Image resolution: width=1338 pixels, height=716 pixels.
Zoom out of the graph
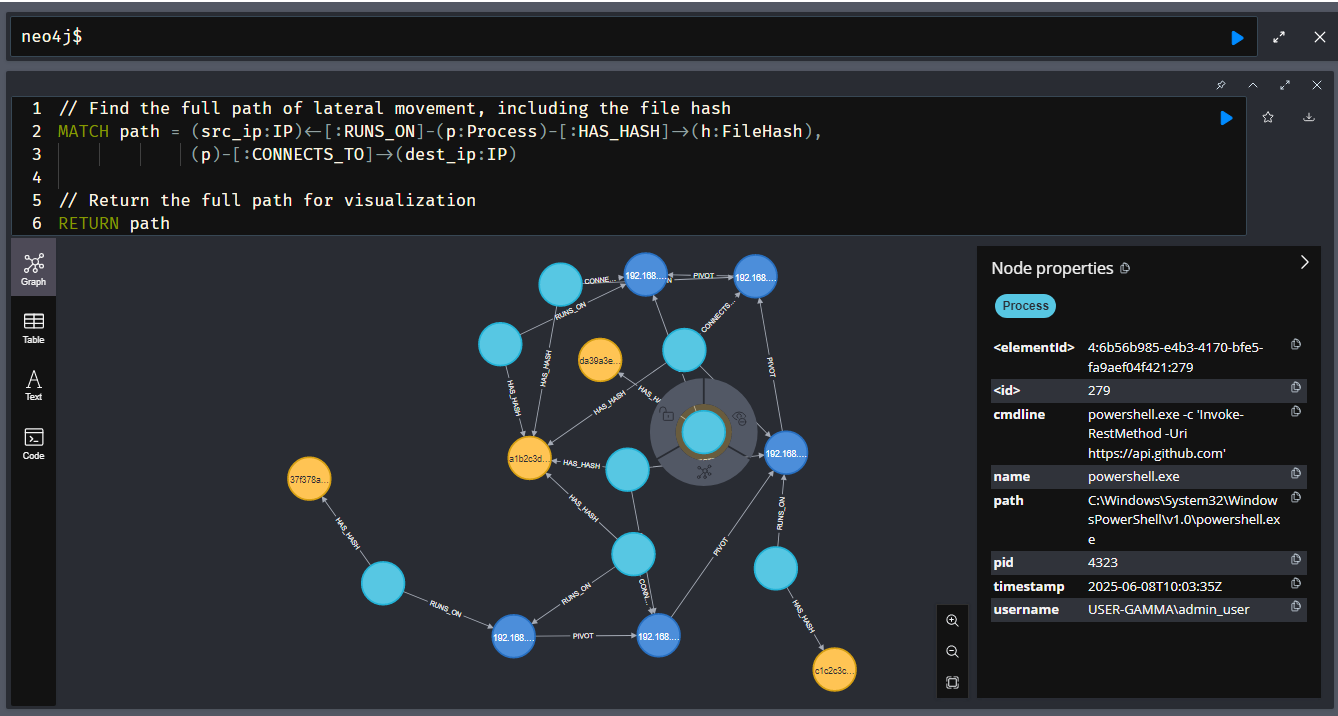(952, 651)
